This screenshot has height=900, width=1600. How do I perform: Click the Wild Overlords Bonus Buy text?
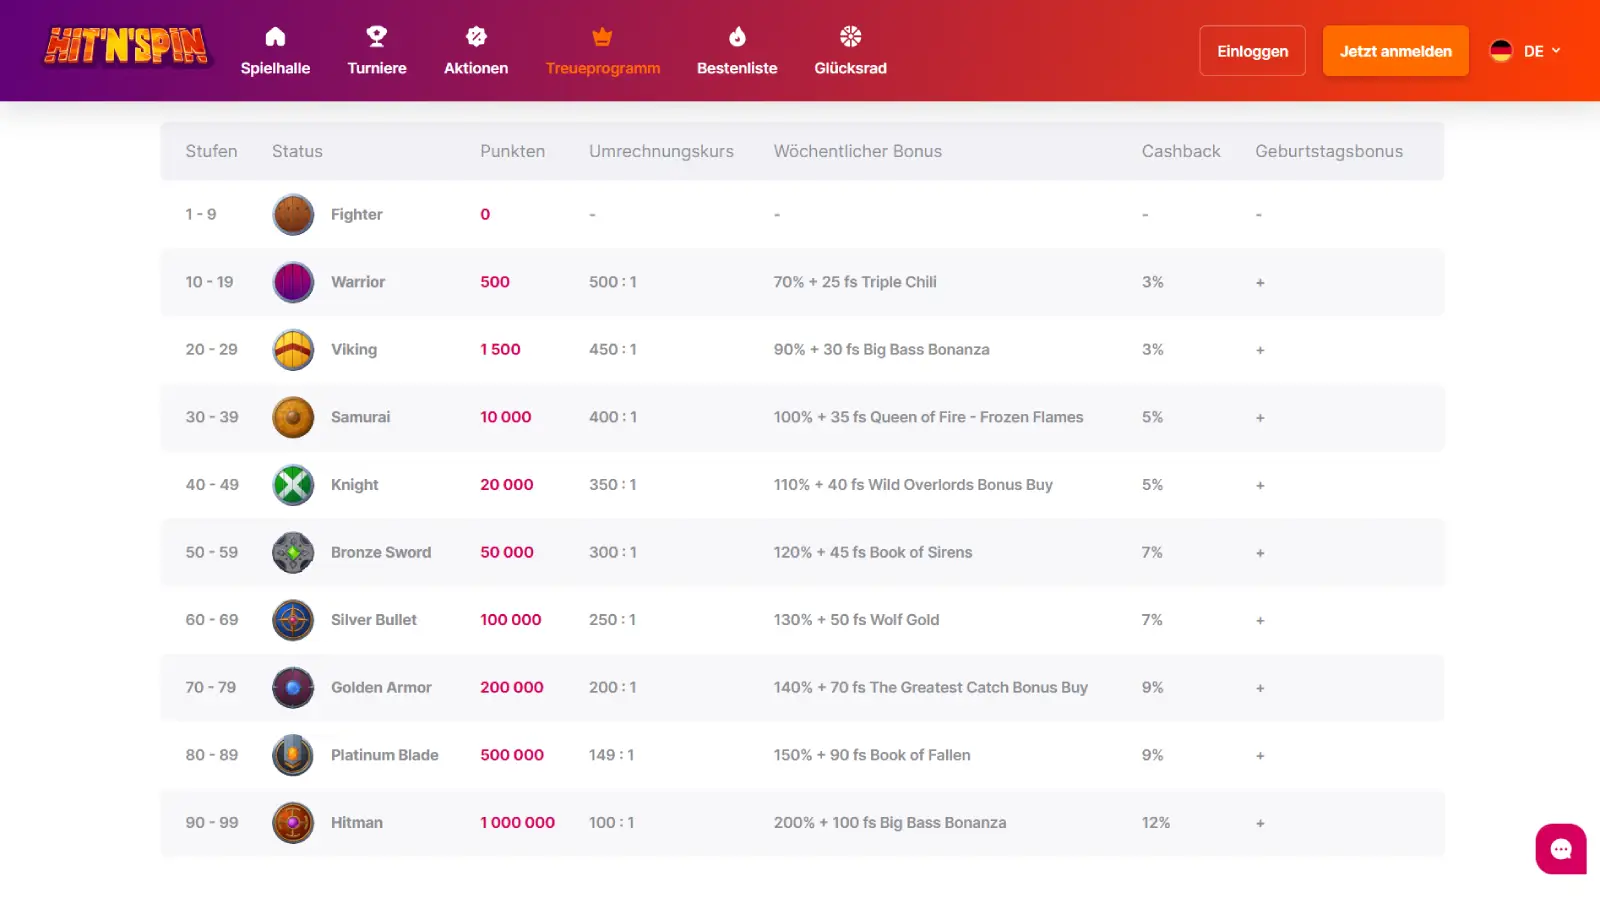[x=913, y=484]
